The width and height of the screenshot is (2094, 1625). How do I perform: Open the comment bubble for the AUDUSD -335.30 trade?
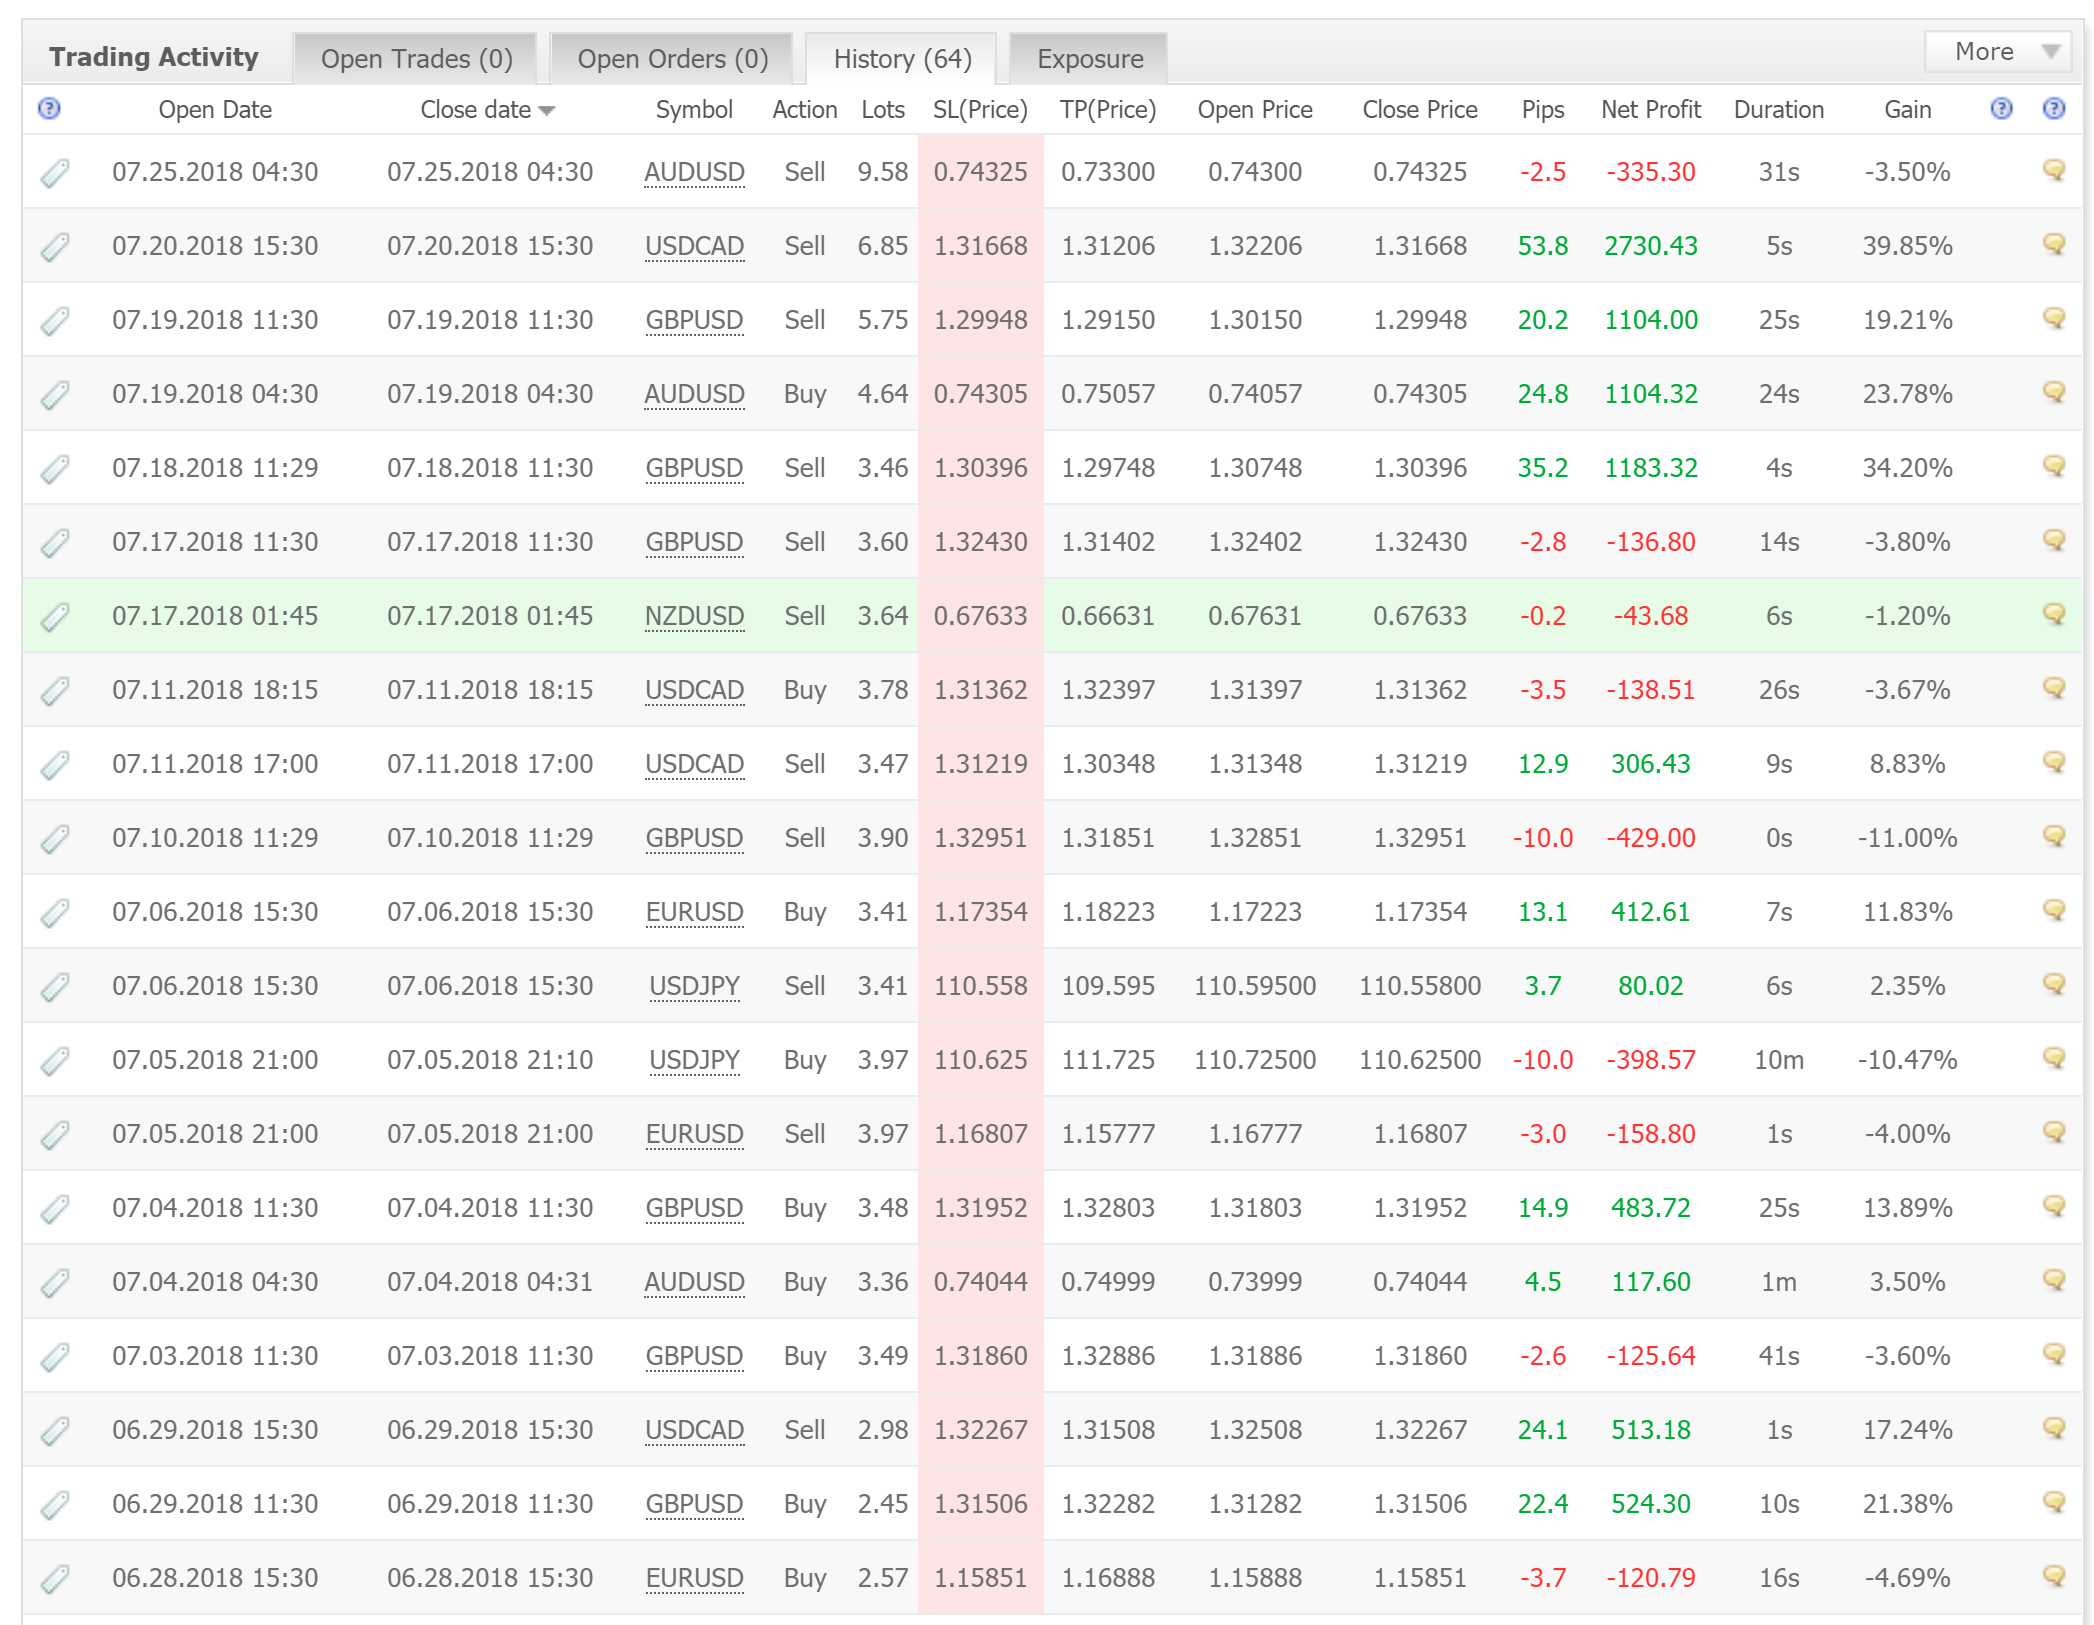[x=2054, y=171]
